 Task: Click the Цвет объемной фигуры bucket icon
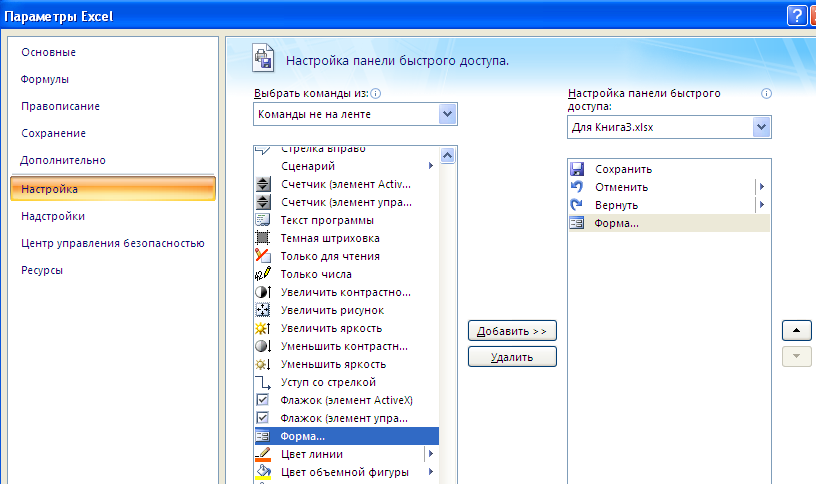pos(263,472)
